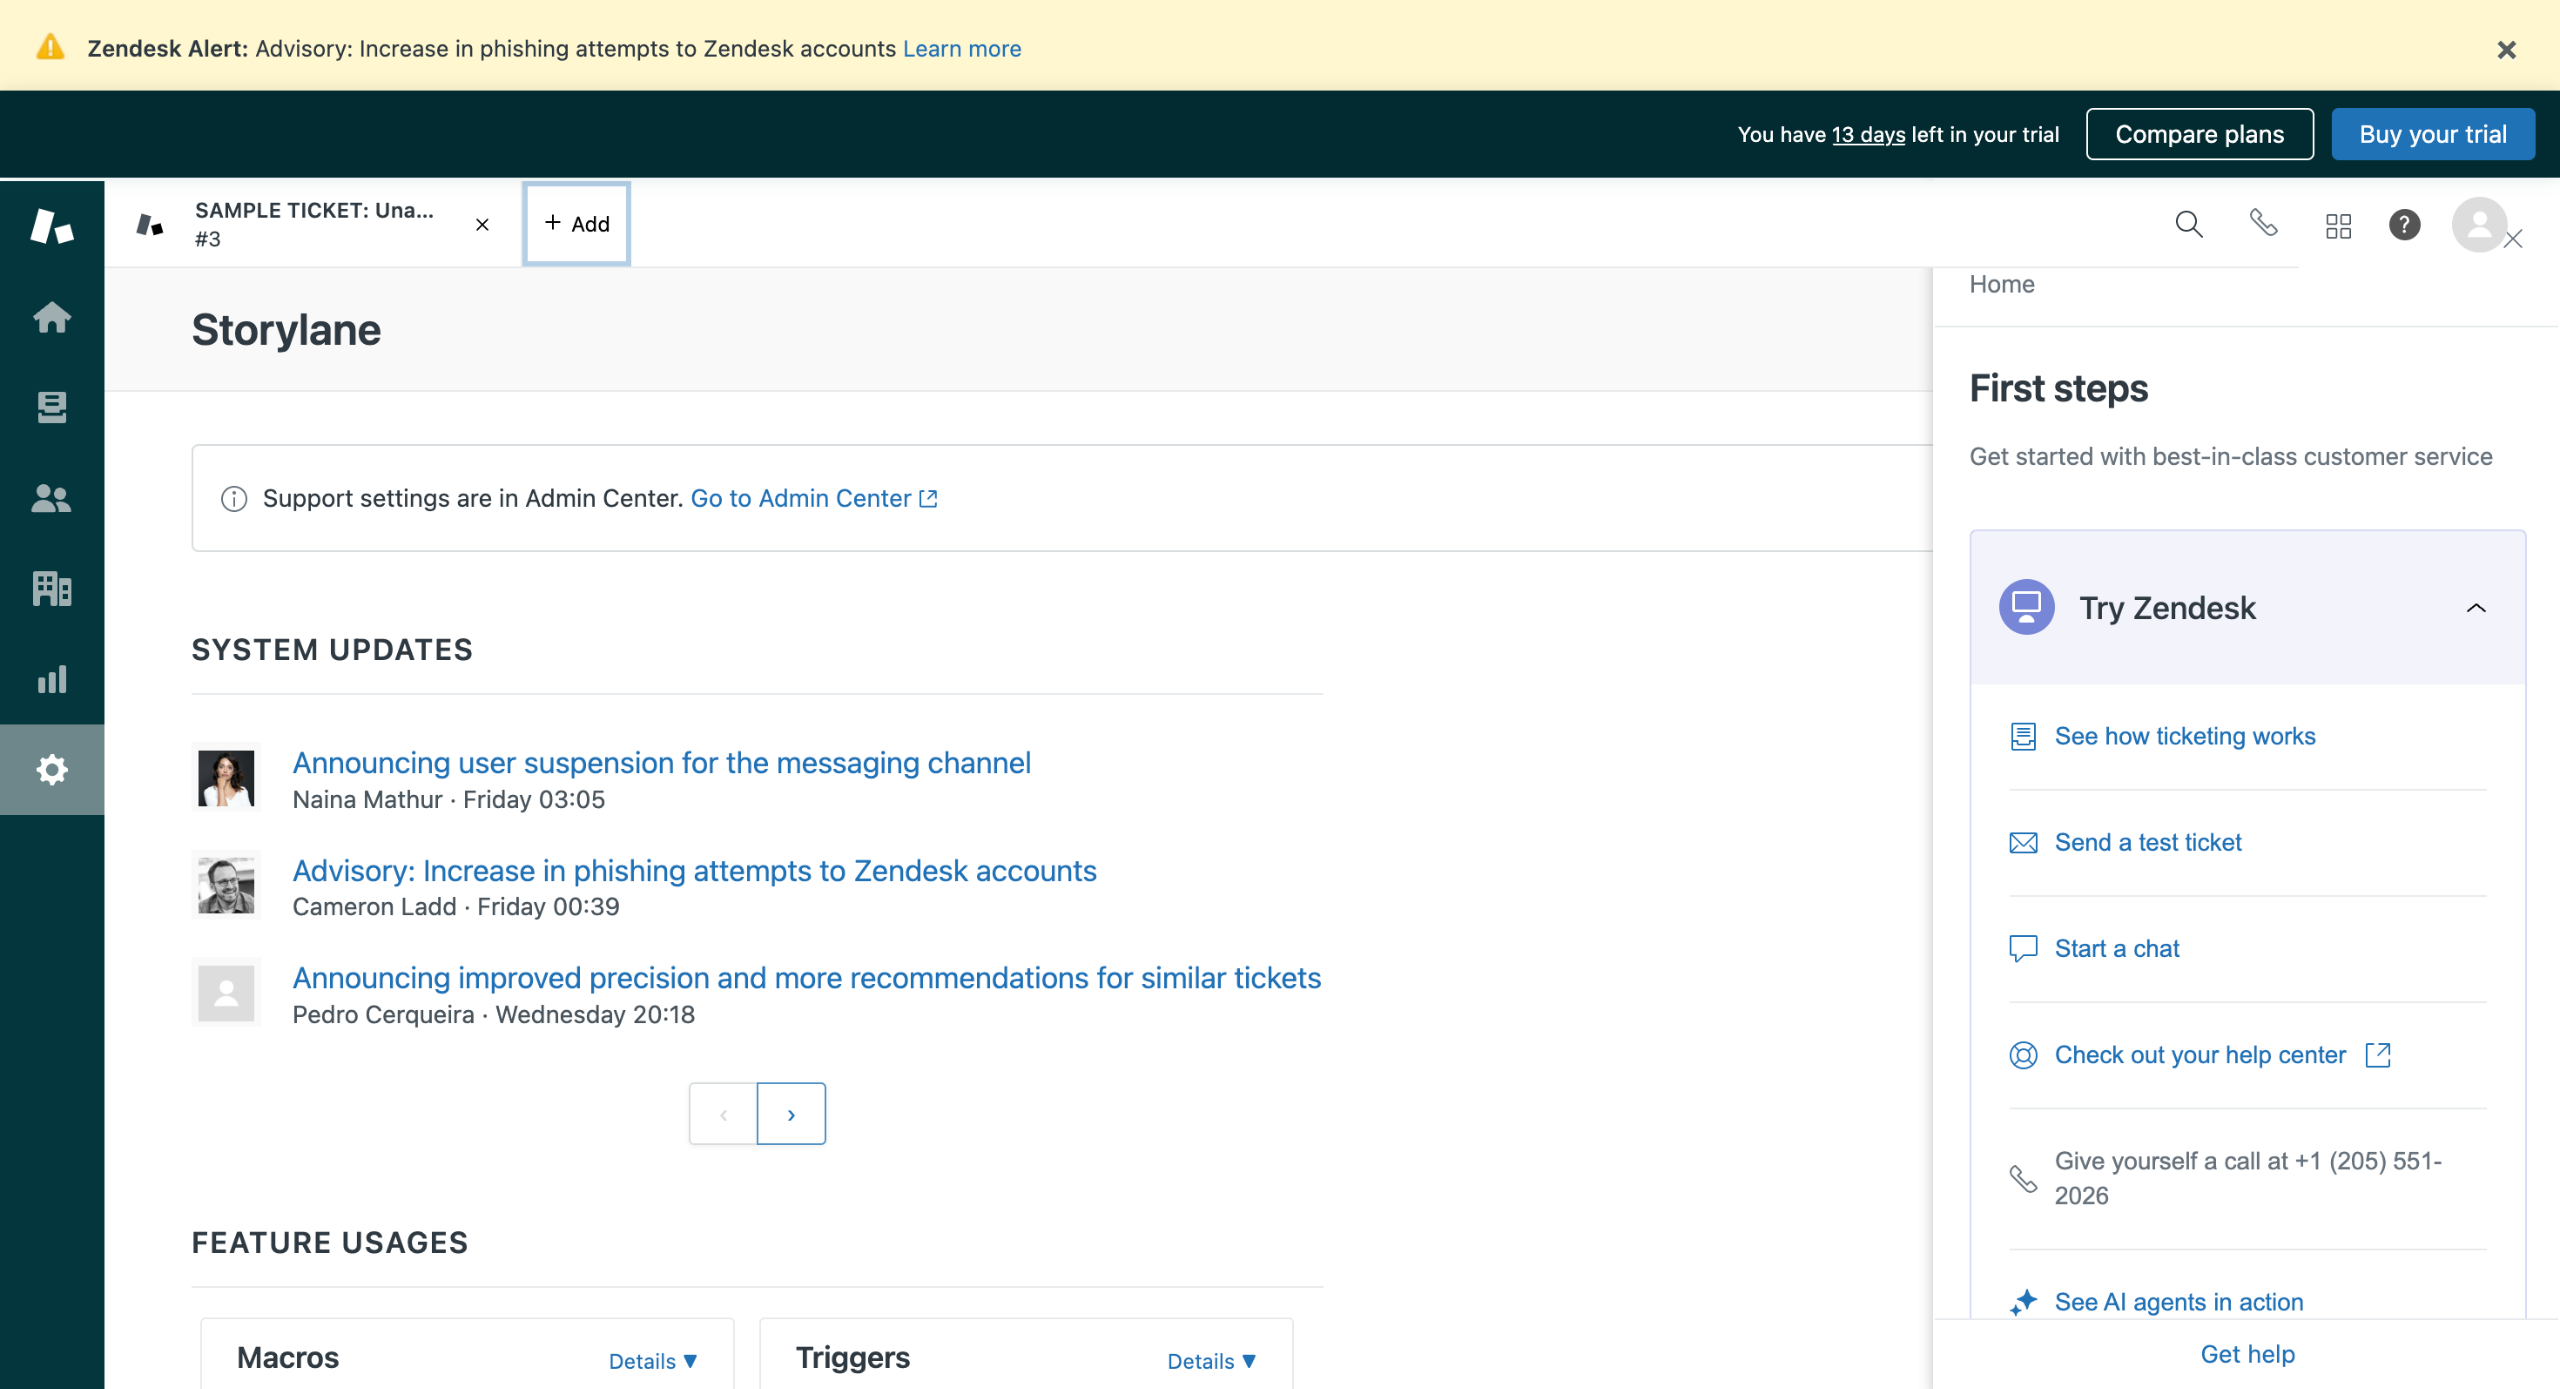Open the Zendesk products grid icon
Image resolution: width=2560 pixels, height=1389 pixels.
pos(2338,226)
